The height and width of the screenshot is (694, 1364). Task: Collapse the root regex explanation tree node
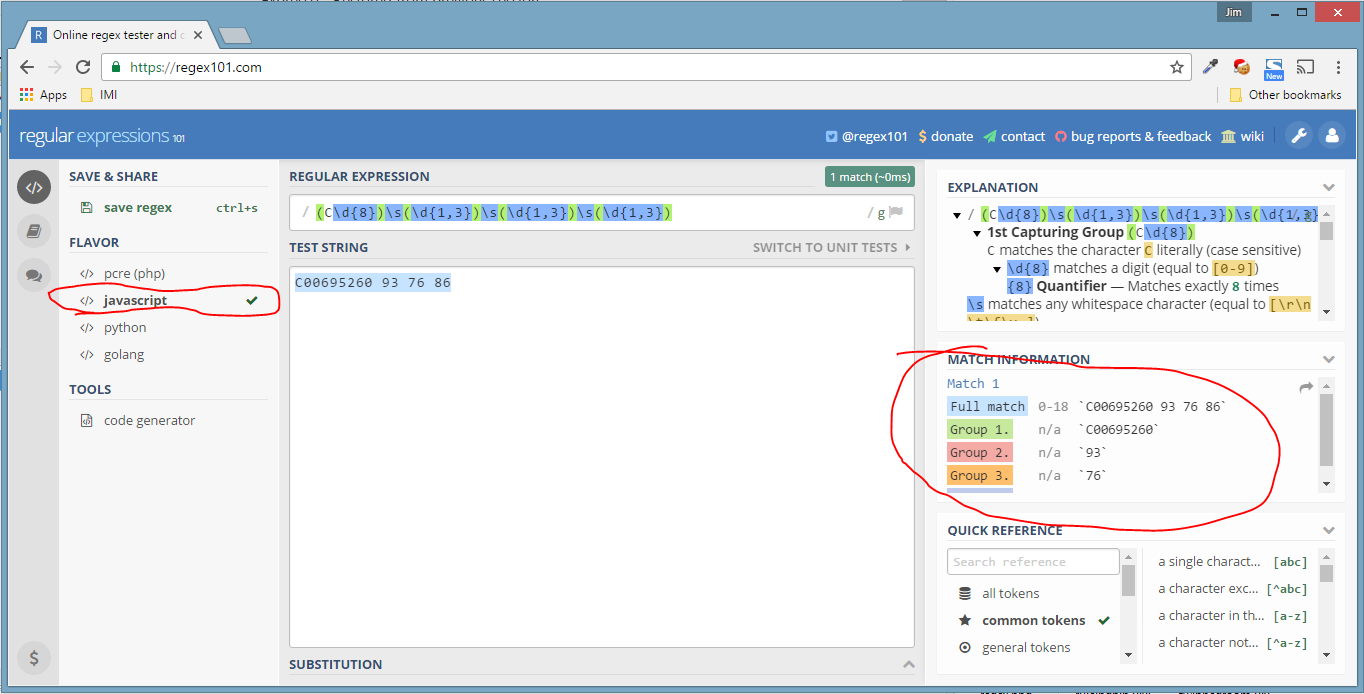(957, 214)
